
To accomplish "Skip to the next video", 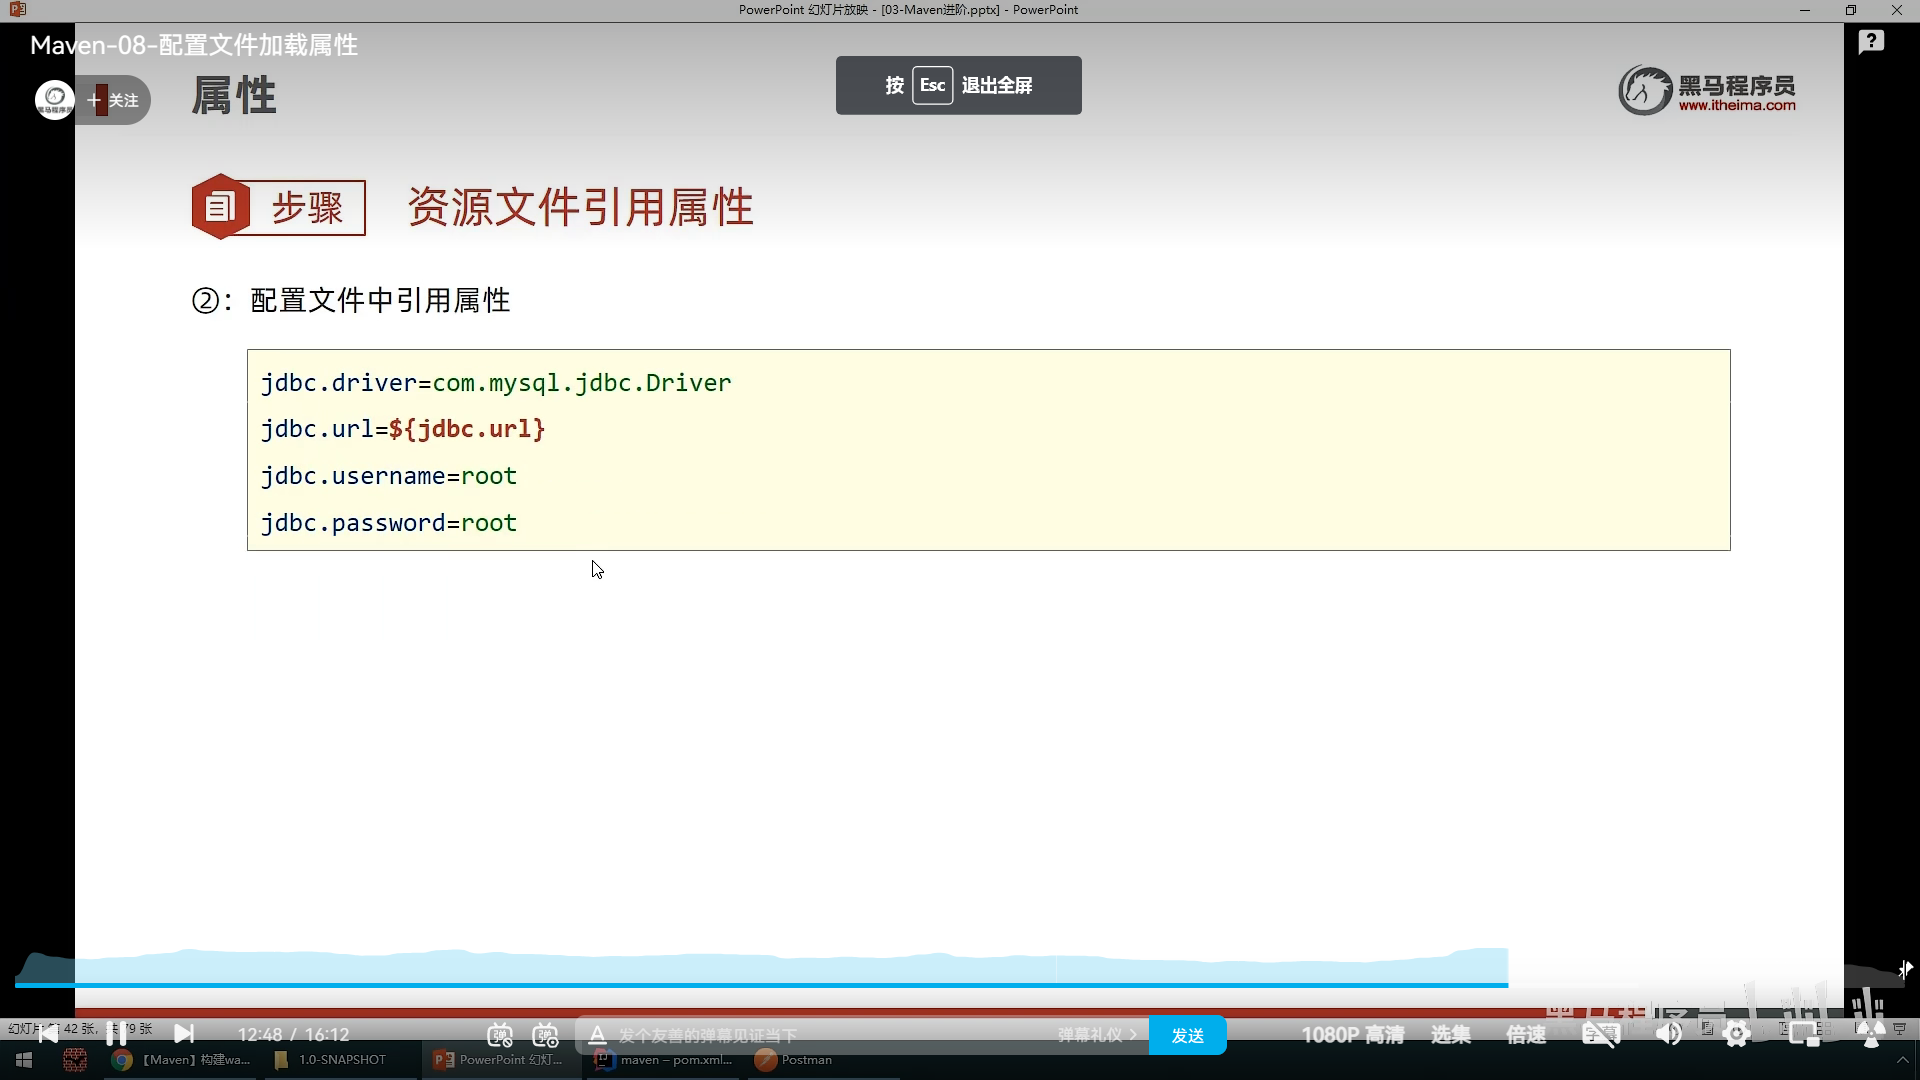I will coord(184,1033).
